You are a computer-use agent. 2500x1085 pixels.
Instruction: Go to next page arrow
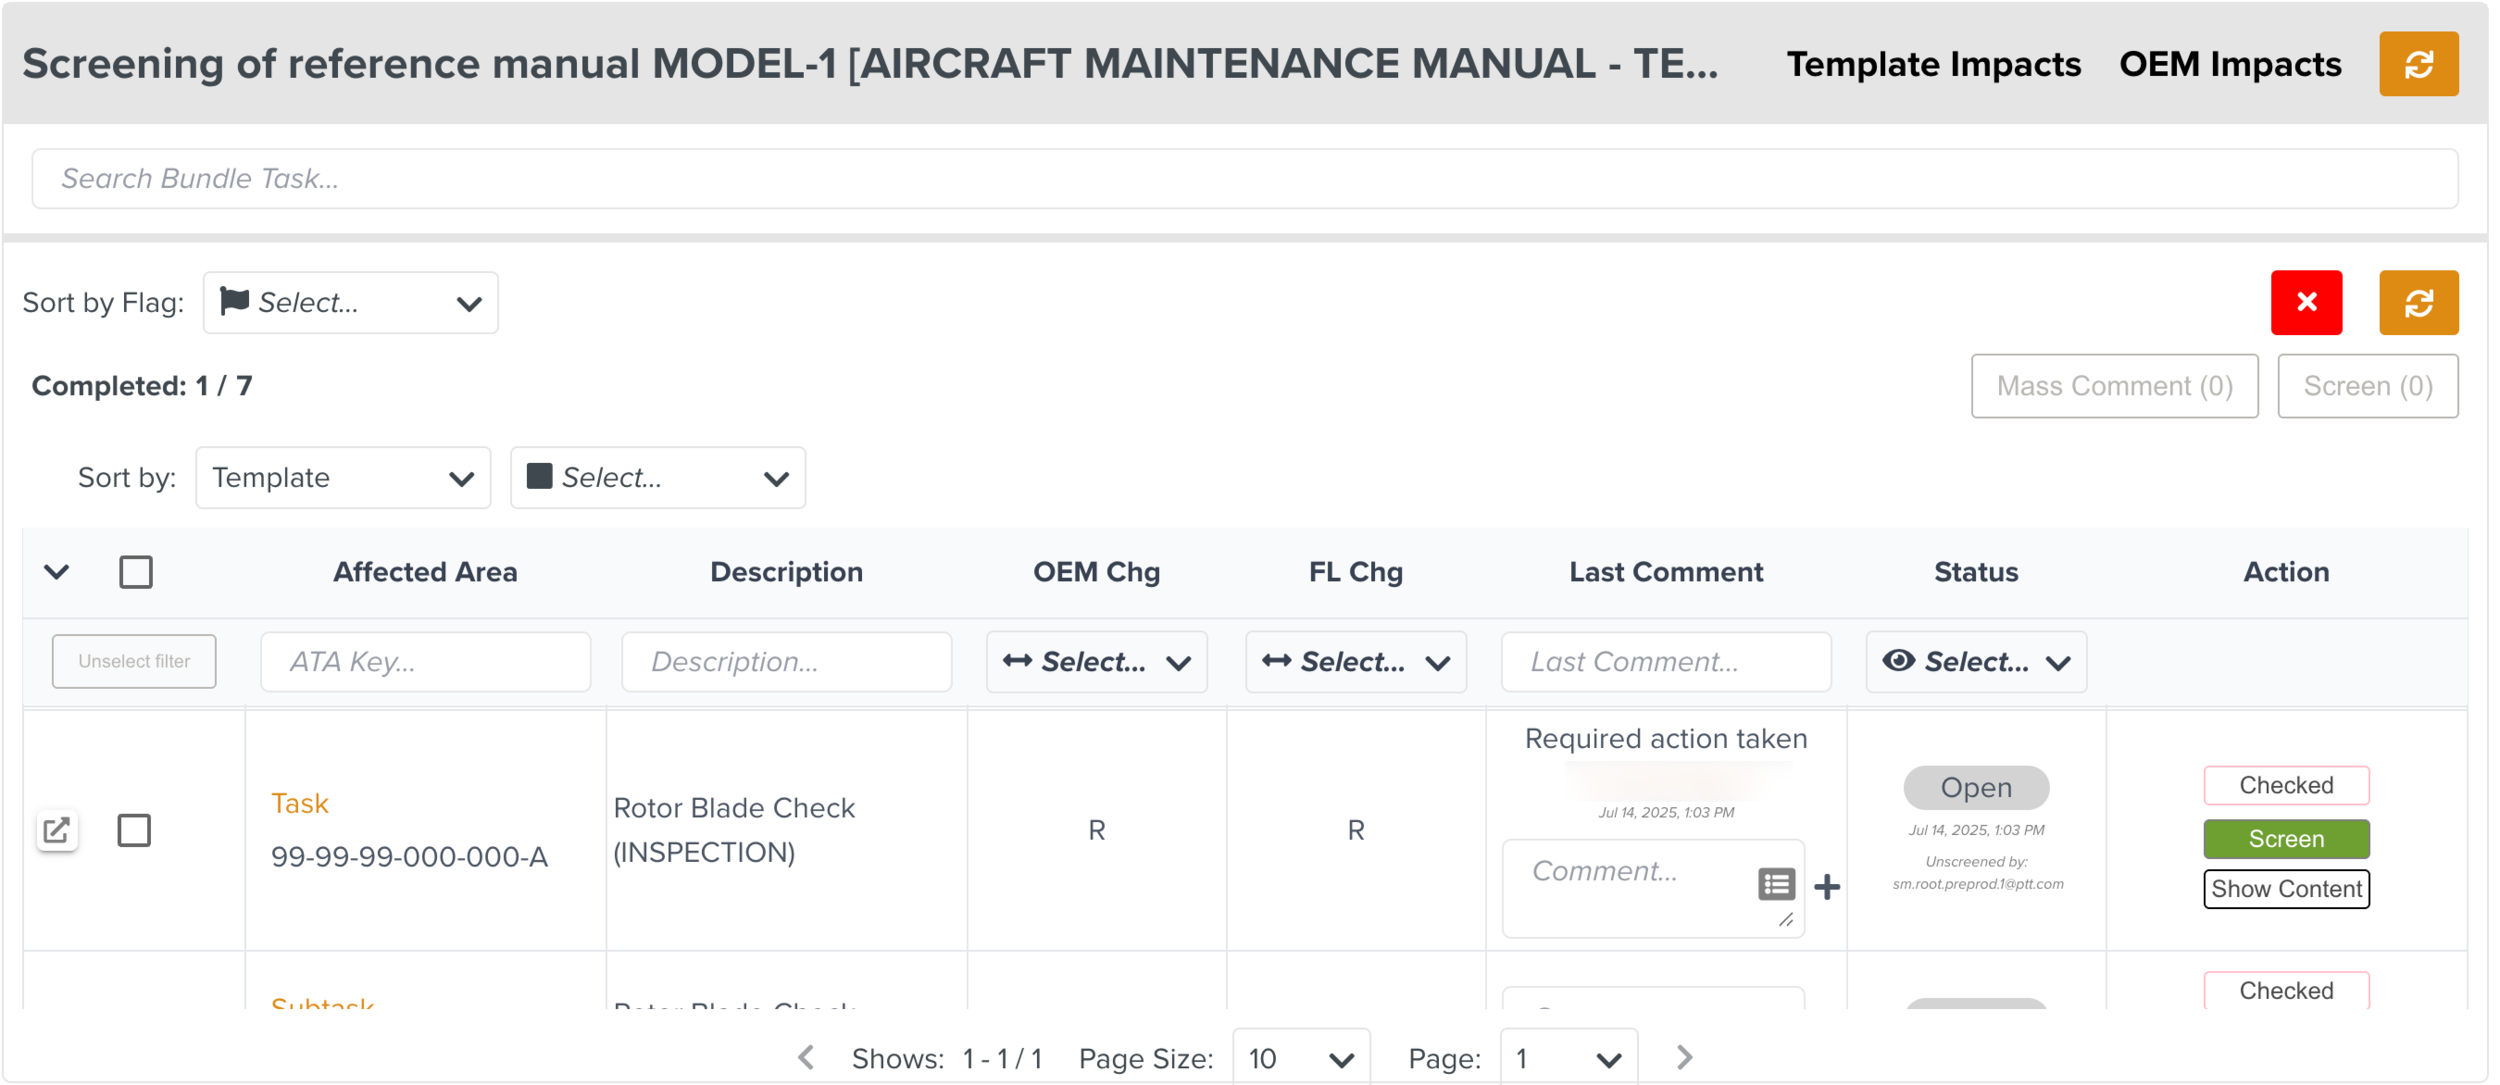pyautogui.click(x=1683, y=1057)
